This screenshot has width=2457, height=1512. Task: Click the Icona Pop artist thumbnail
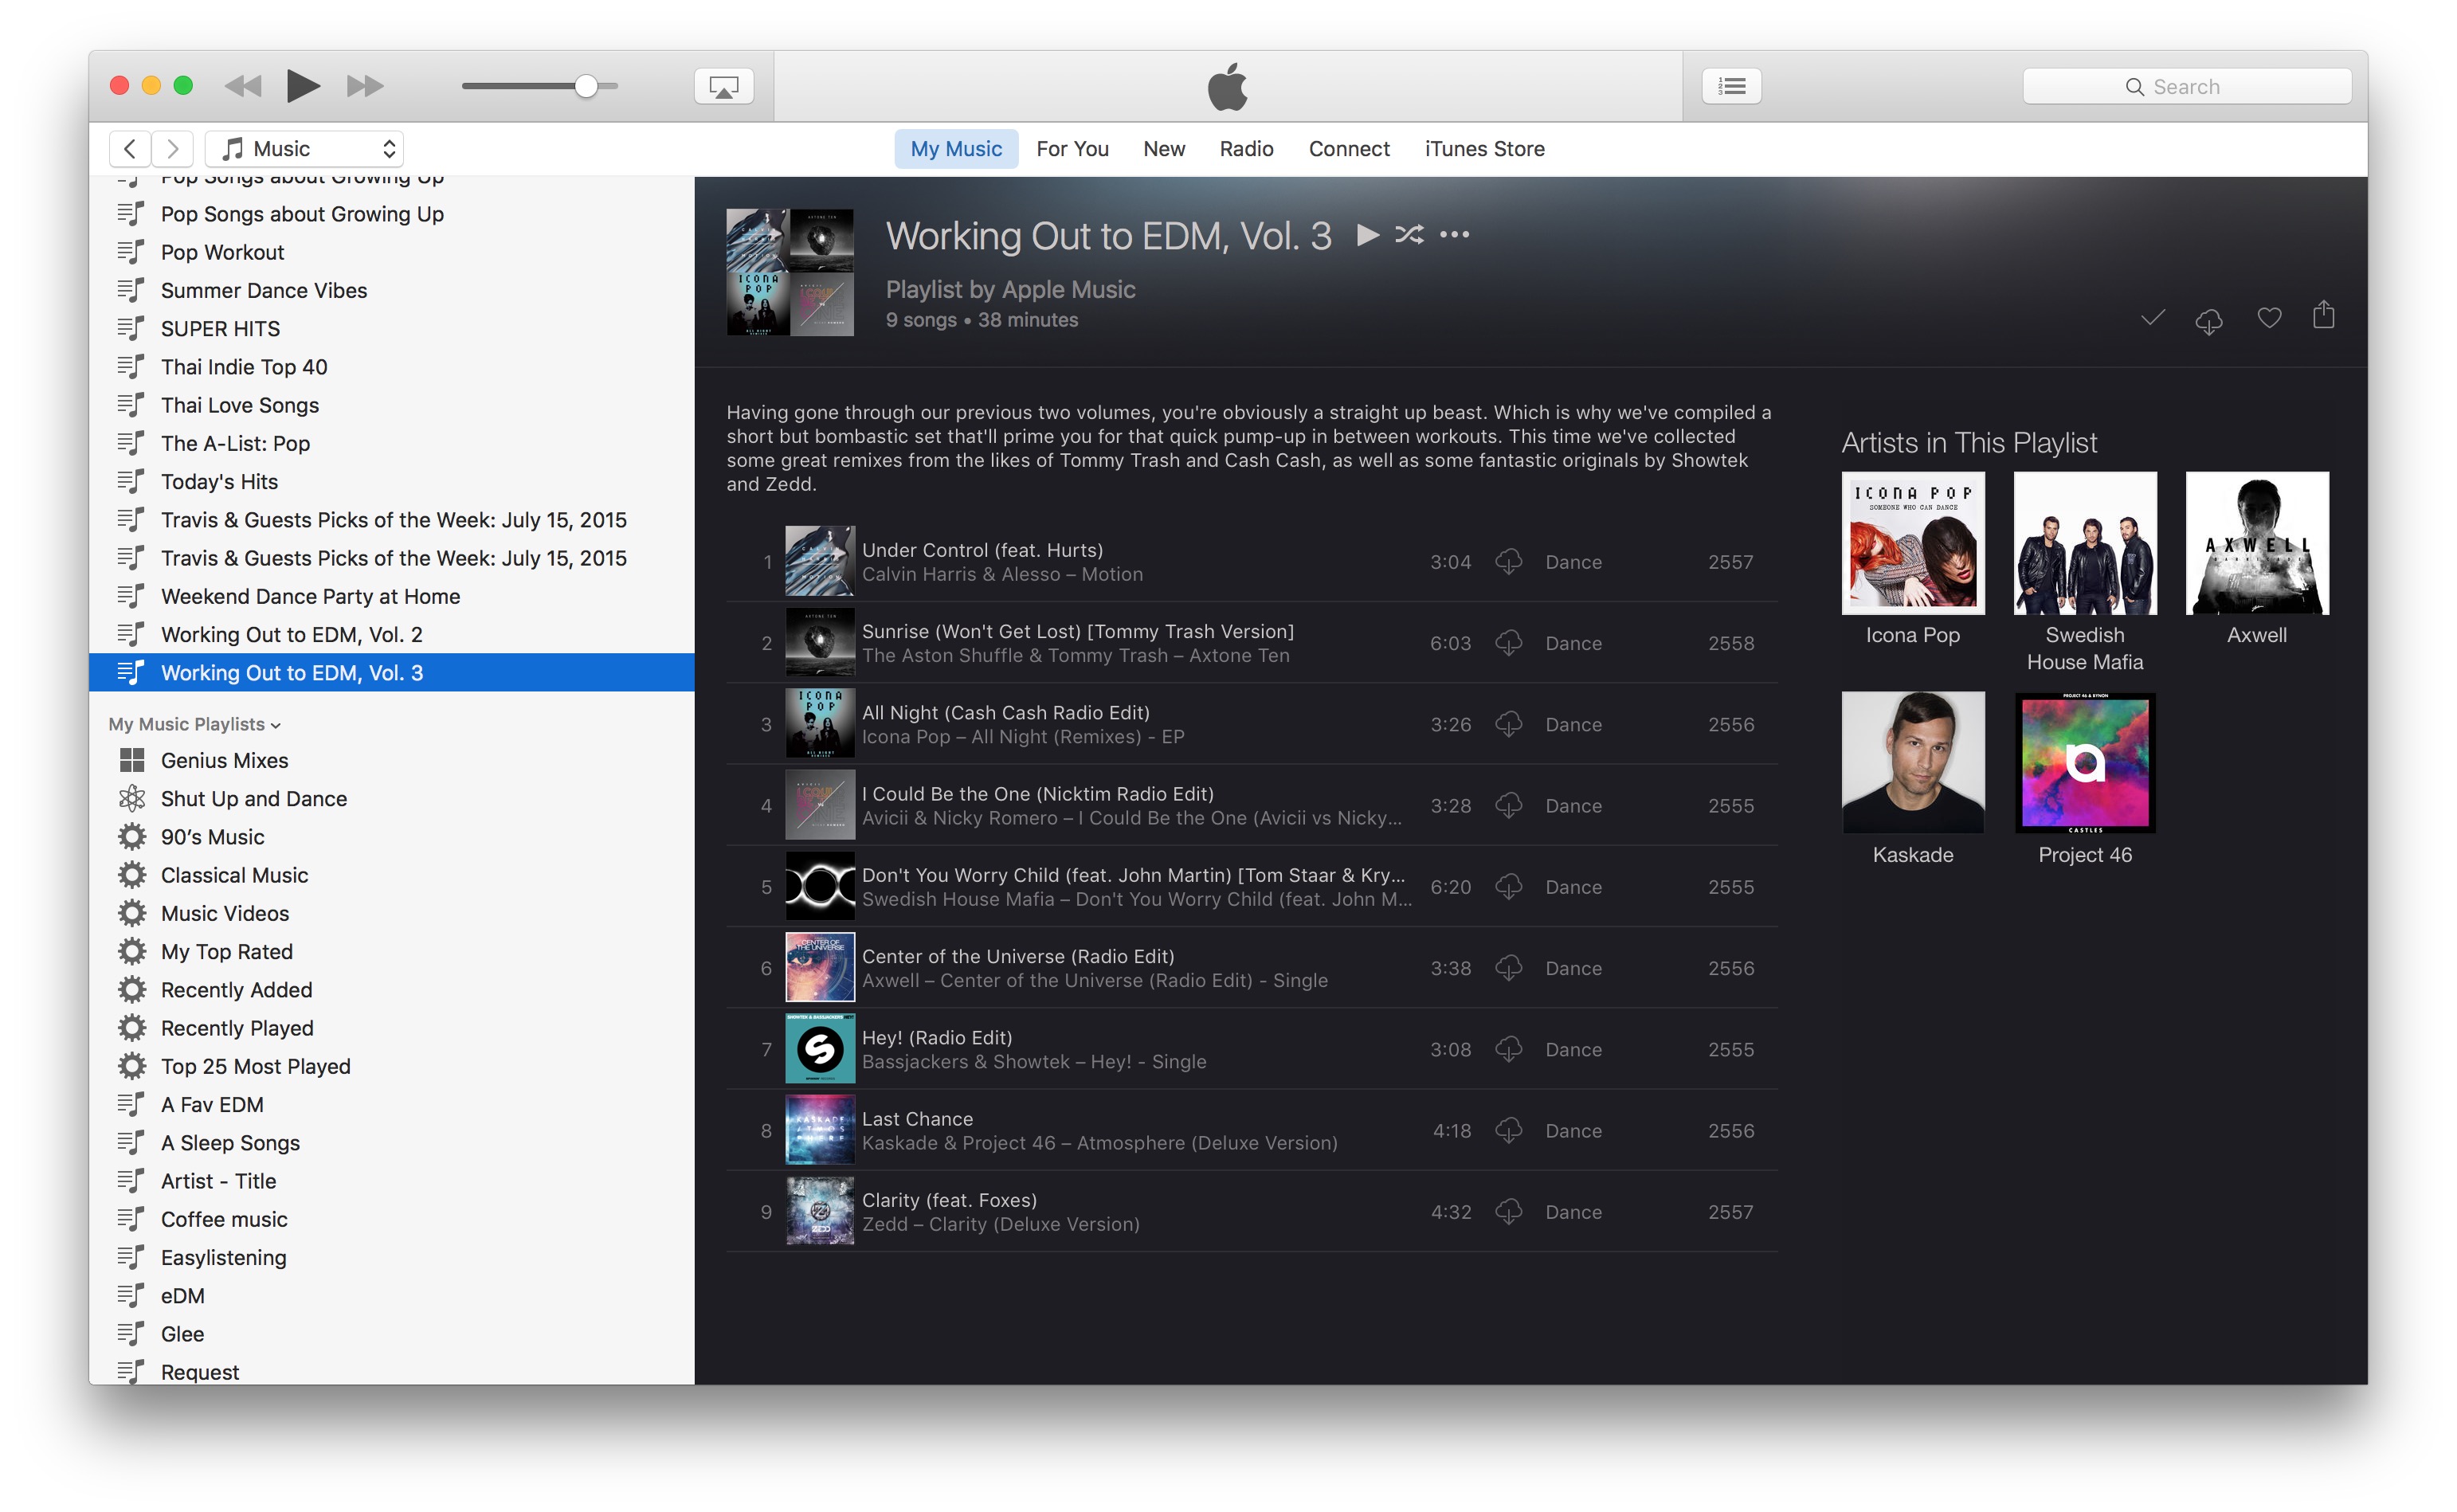(1912, 543)
